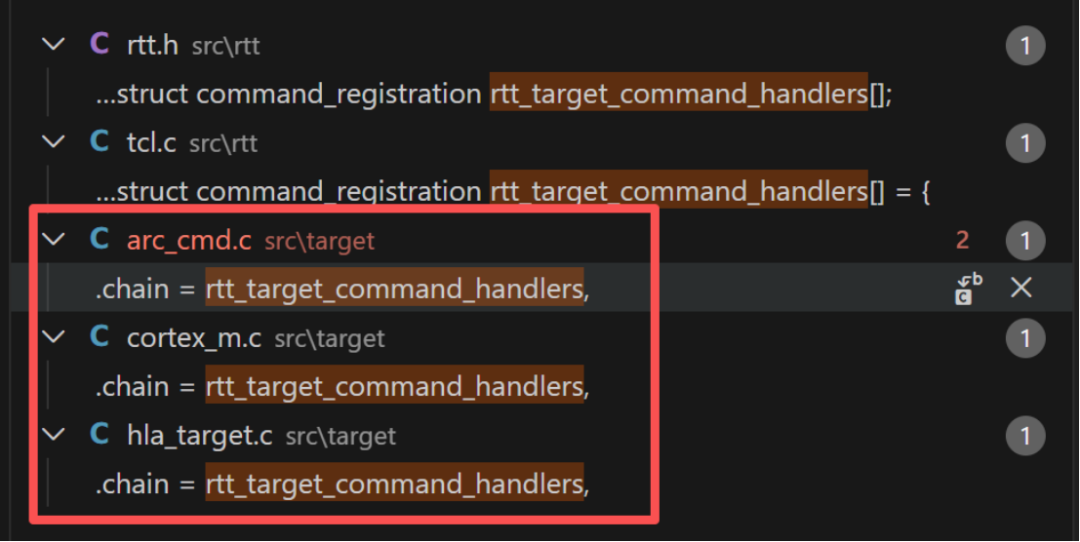Screen dimensions: 1080x542
Task: Collapse the cortex_m.c results group
Action: 53,337
